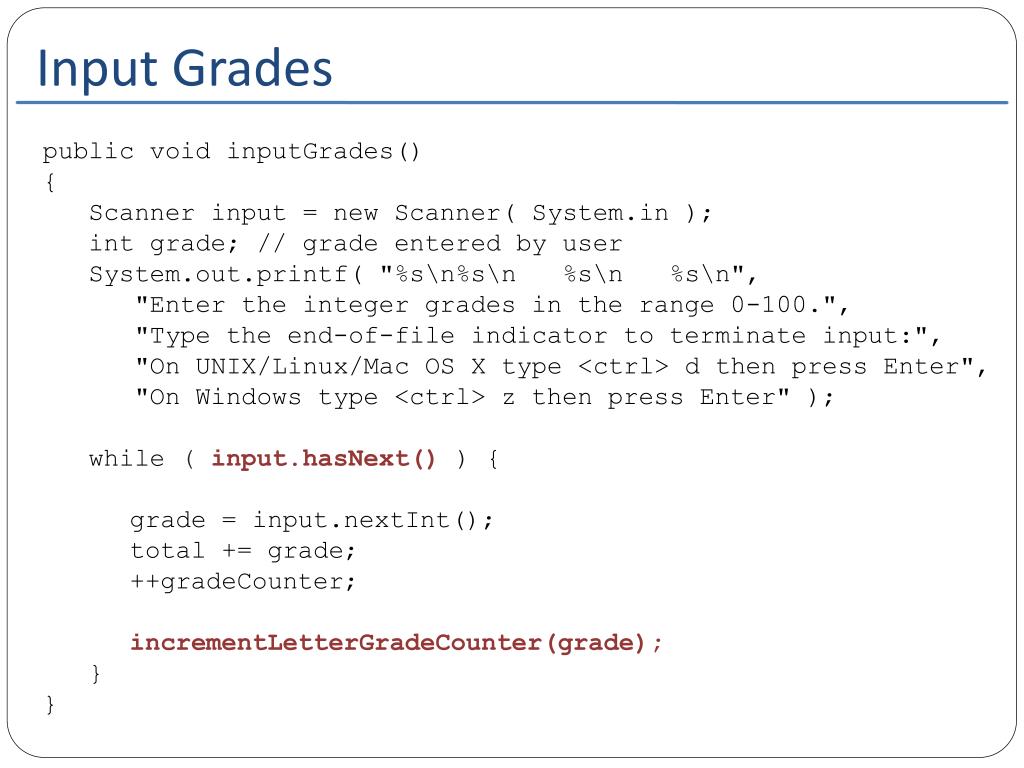
Task: Click the incrementLetterGradeCounter(grade) statement
Action: [396, 643]
